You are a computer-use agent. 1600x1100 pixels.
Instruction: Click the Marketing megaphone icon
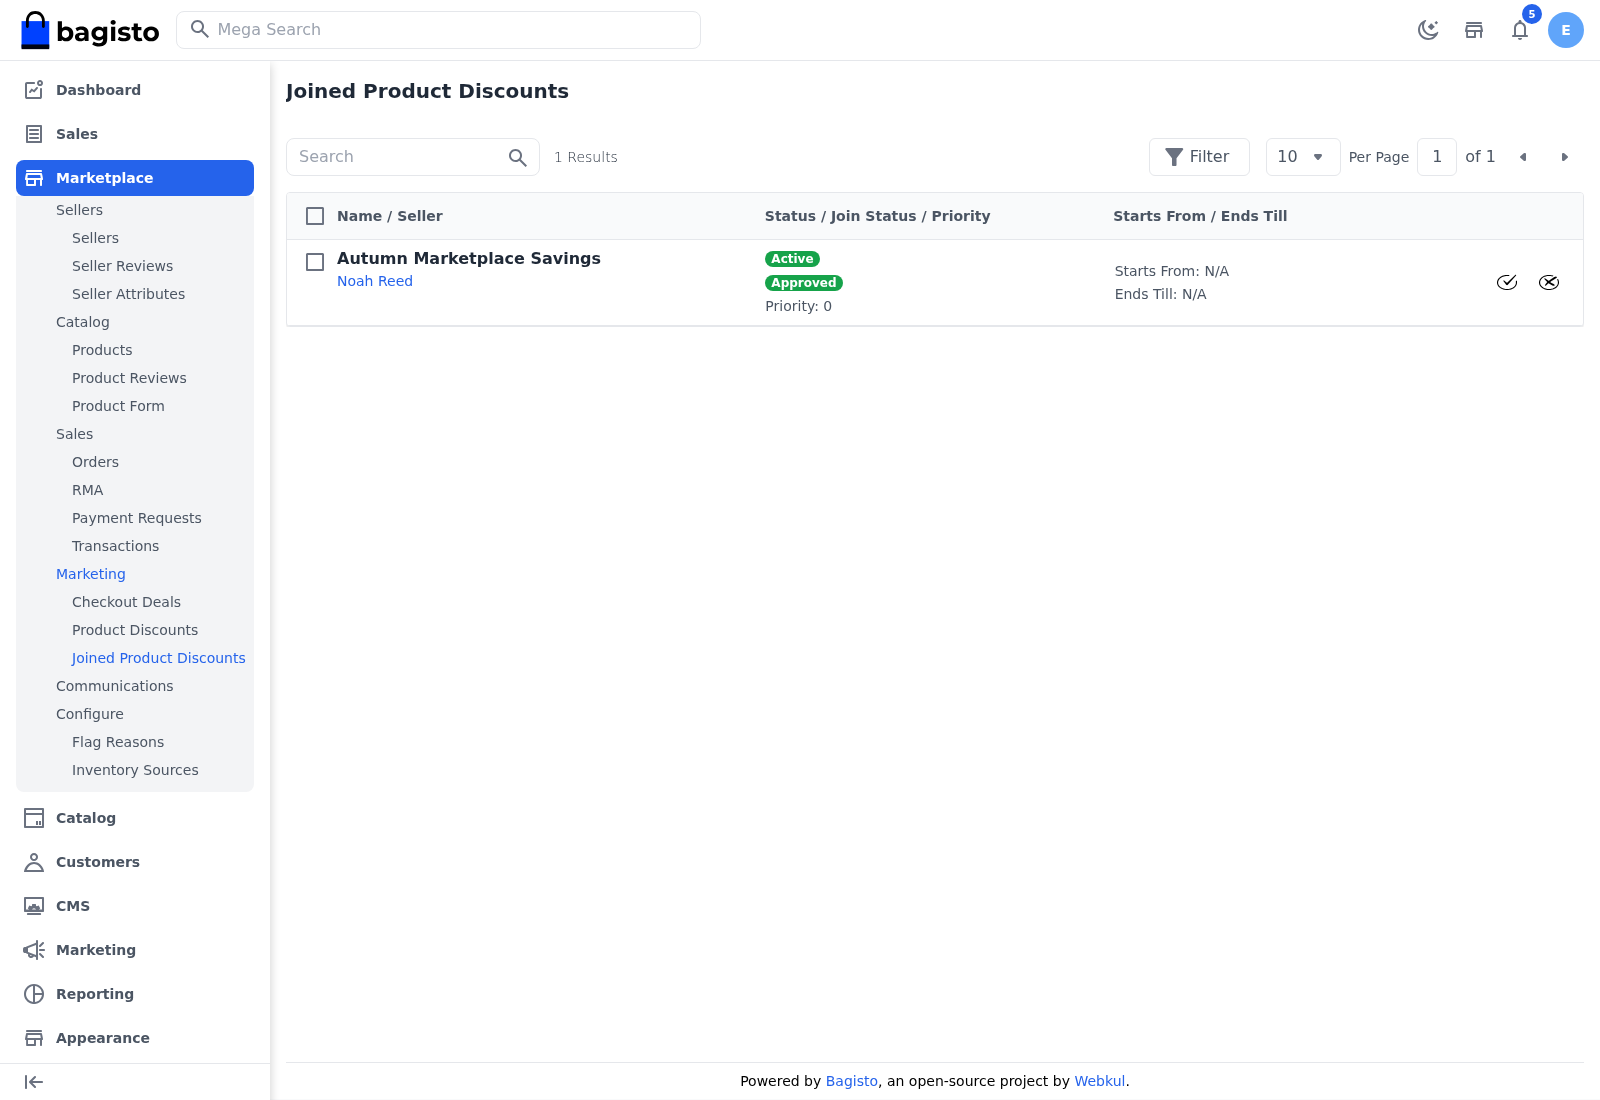click(x=34, y=950)
